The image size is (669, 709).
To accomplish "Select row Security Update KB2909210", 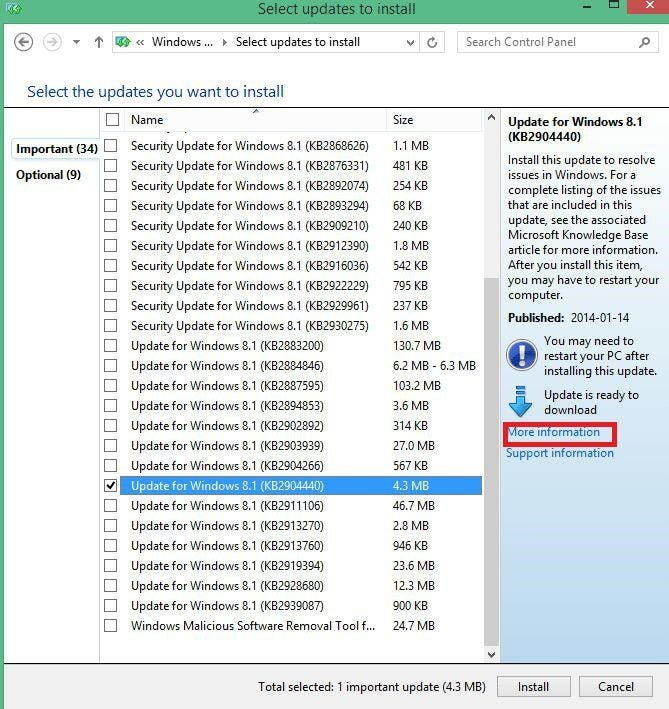I will [x=301, y=226].
